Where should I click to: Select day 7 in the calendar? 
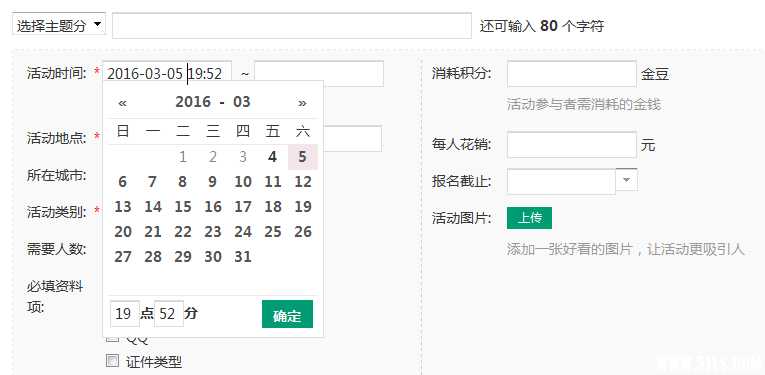coord(153,182)
